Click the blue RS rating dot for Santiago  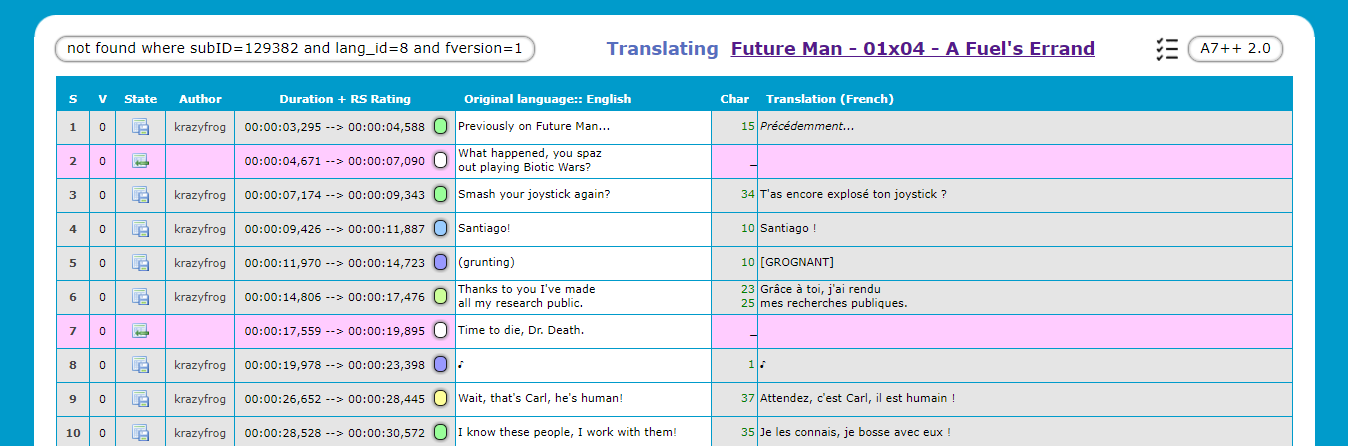click(440, 229)
